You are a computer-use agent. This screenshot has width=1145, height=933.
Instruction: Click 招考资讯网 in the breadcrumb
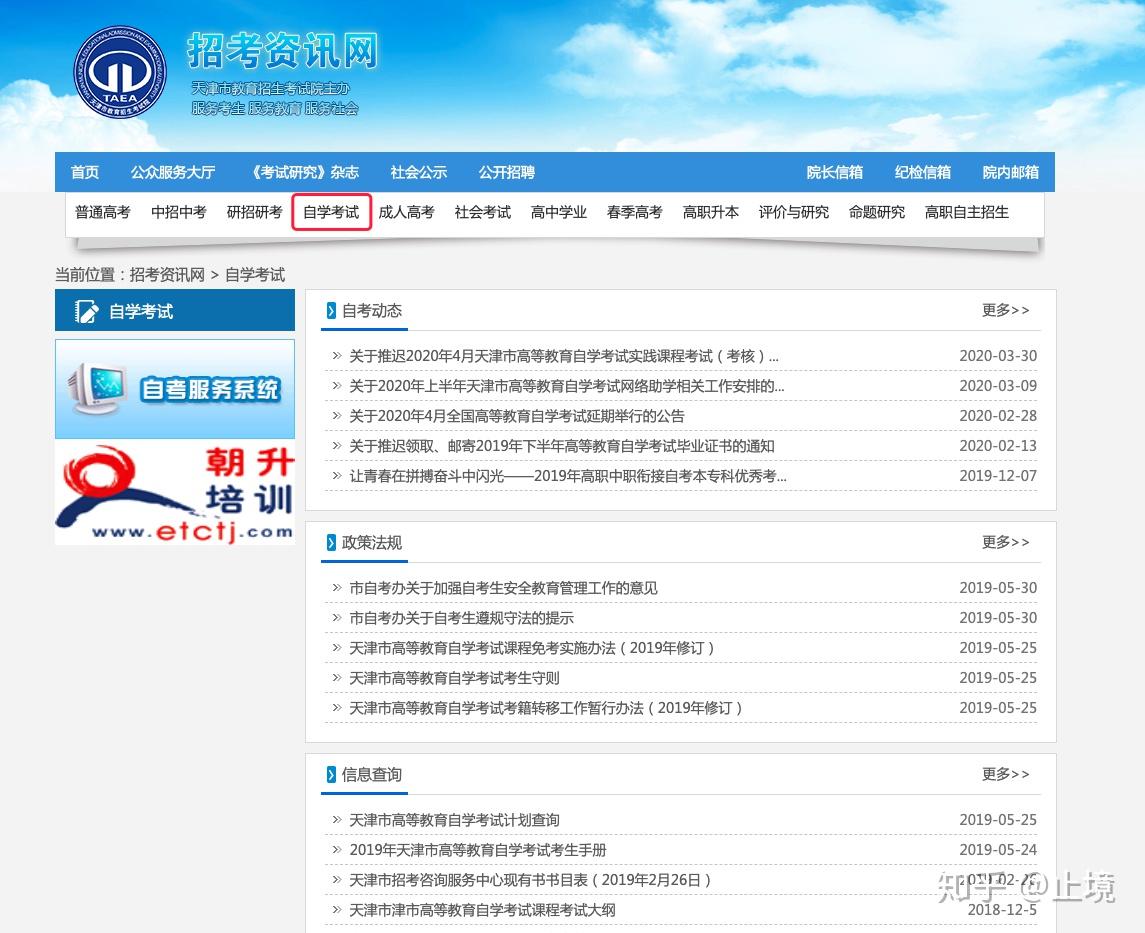(167, 275)
